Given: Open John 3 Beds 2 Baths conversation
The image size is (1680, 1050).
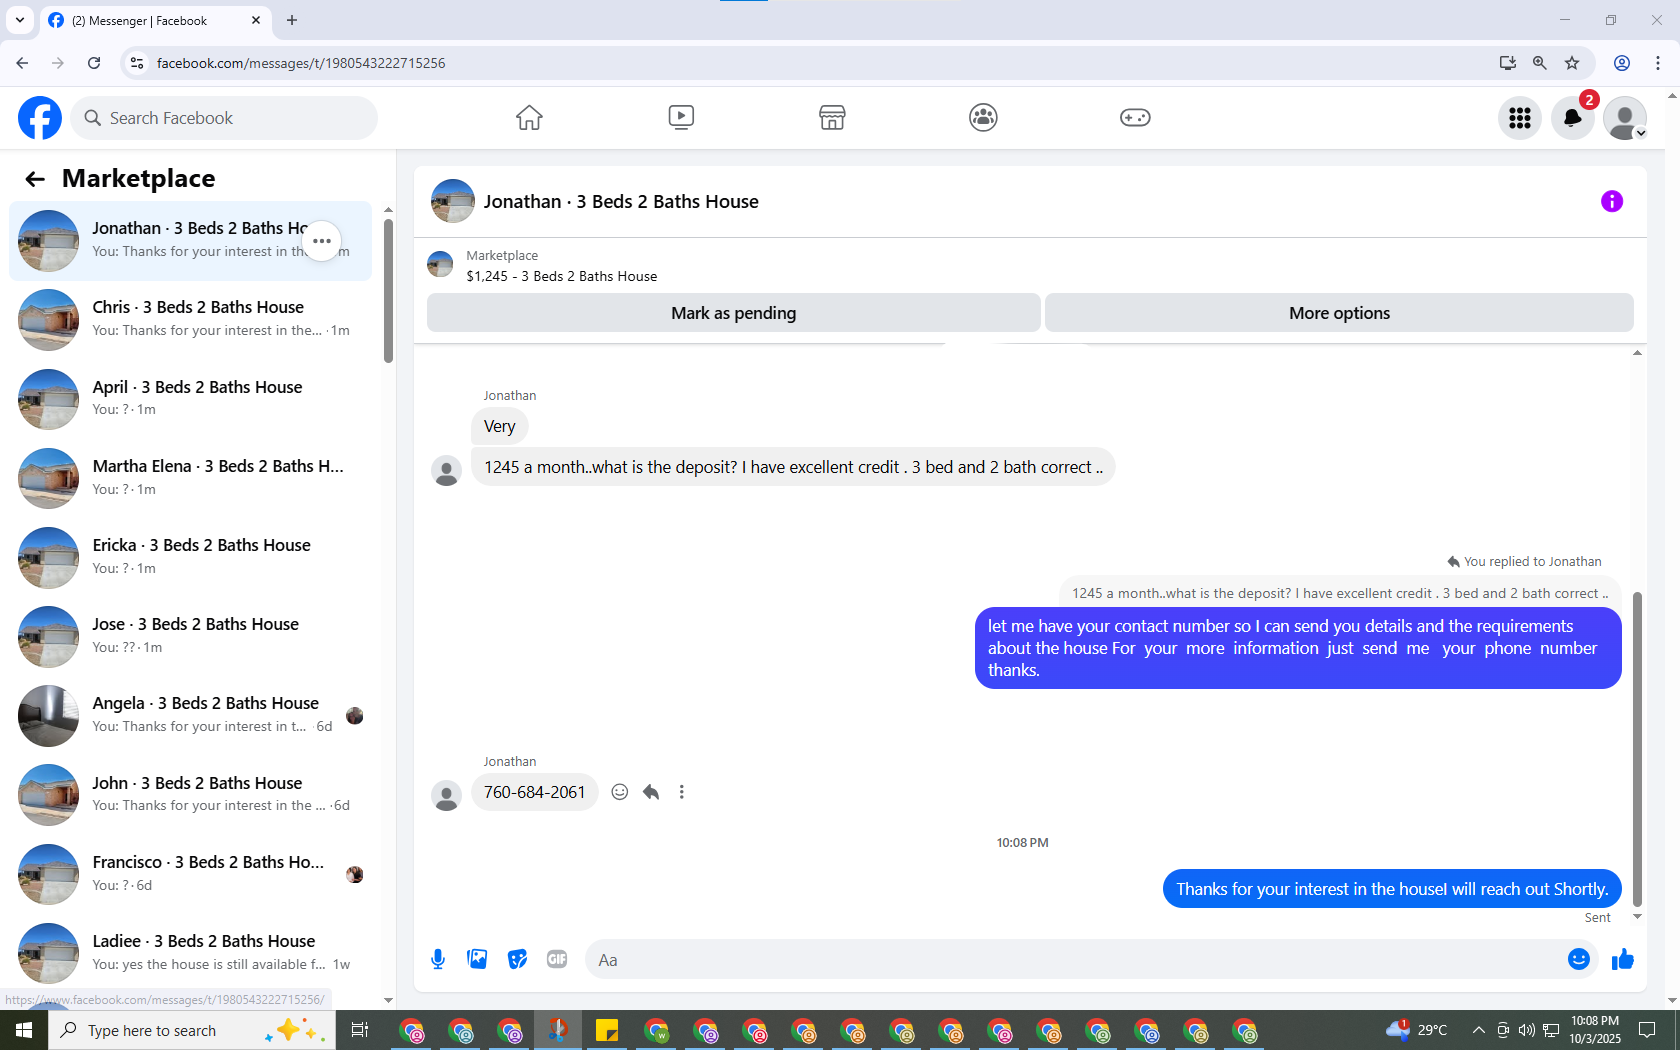Looking at the screenshot, I should pyautogui.click(x=190, y=795).
